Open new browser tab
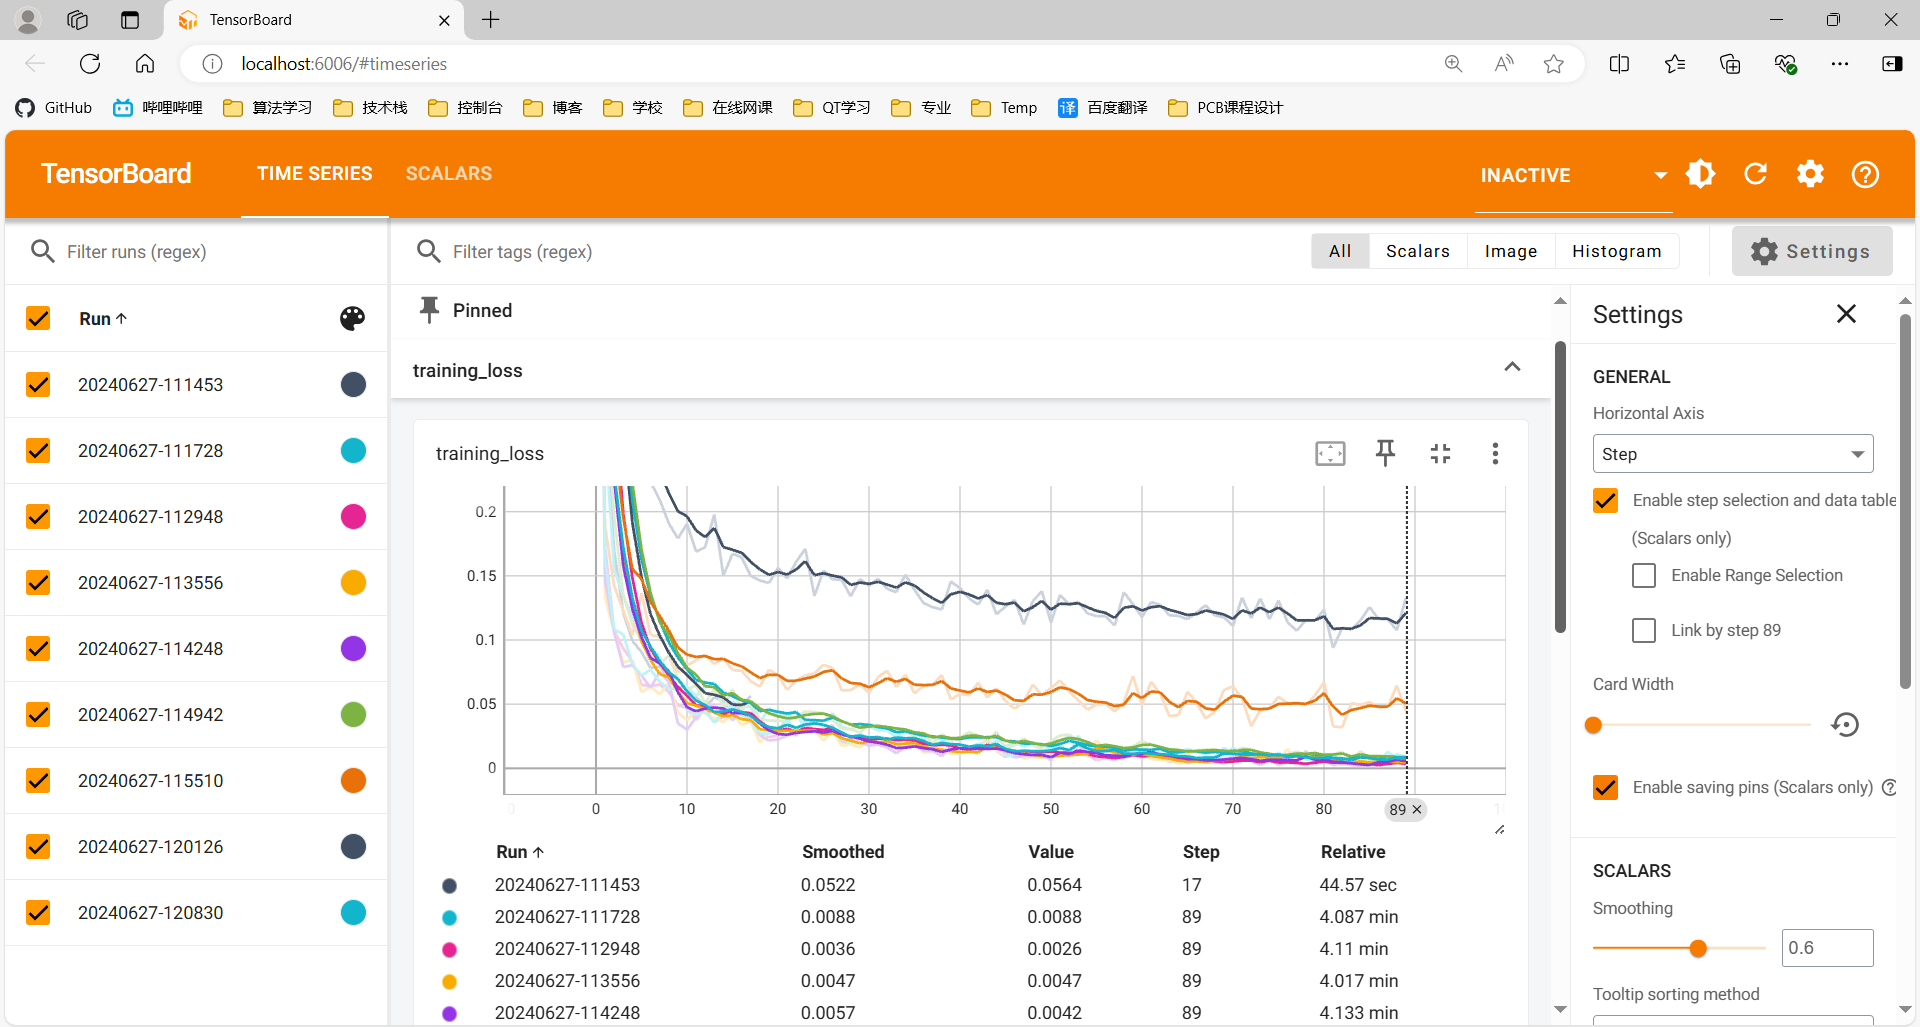Viewport: 1920px width, 1027px height. click(491, 20)
